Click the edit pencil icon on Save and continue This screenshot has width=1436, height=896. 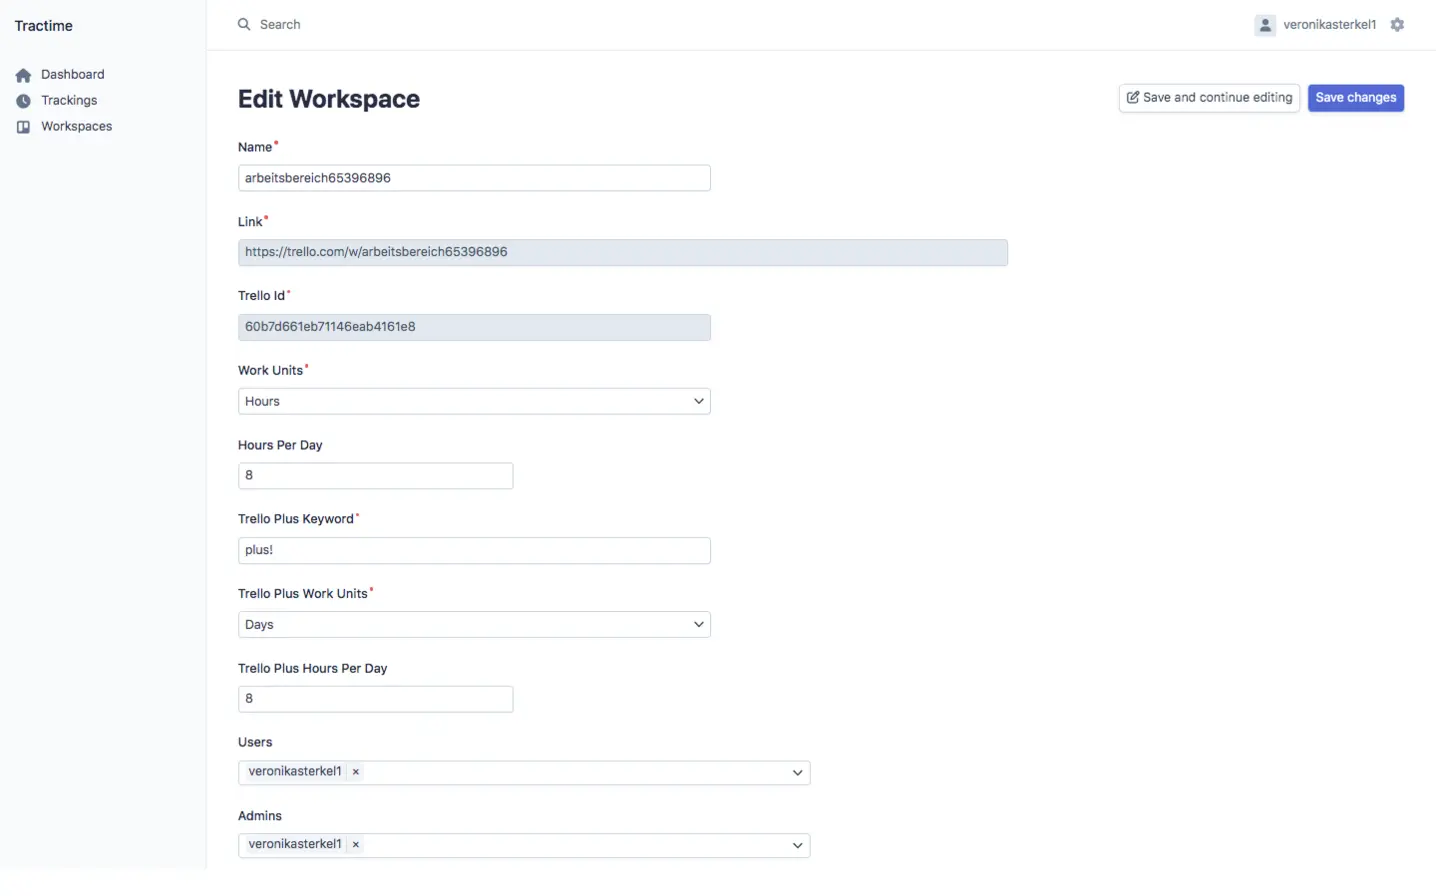tap(1133, 97)
